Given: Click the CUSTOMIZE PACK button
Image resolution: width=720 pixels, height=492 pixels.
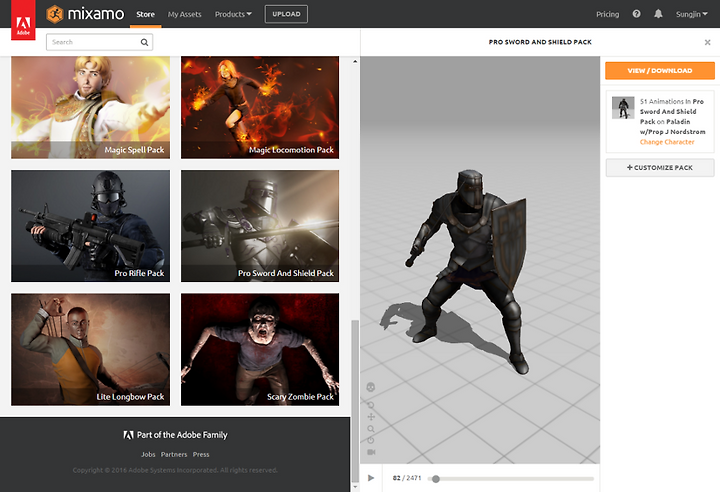Looking at the screenshot, I should point(660,168).
